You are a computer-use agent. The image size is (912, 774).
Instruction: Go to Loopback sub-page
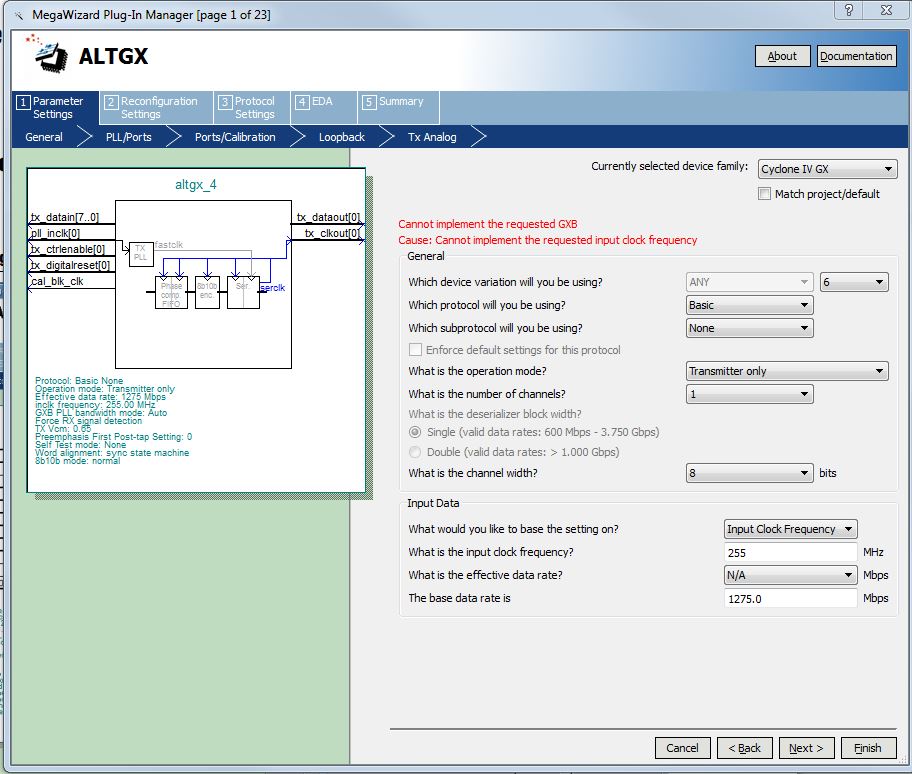pos(341,137)
